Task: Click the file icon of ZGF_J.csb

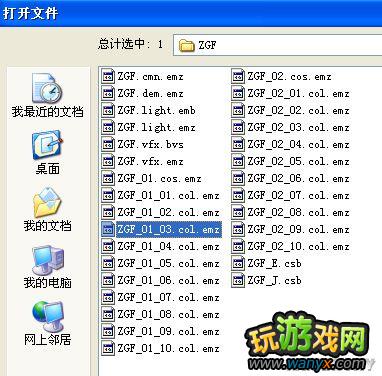Action: (238, 280)
